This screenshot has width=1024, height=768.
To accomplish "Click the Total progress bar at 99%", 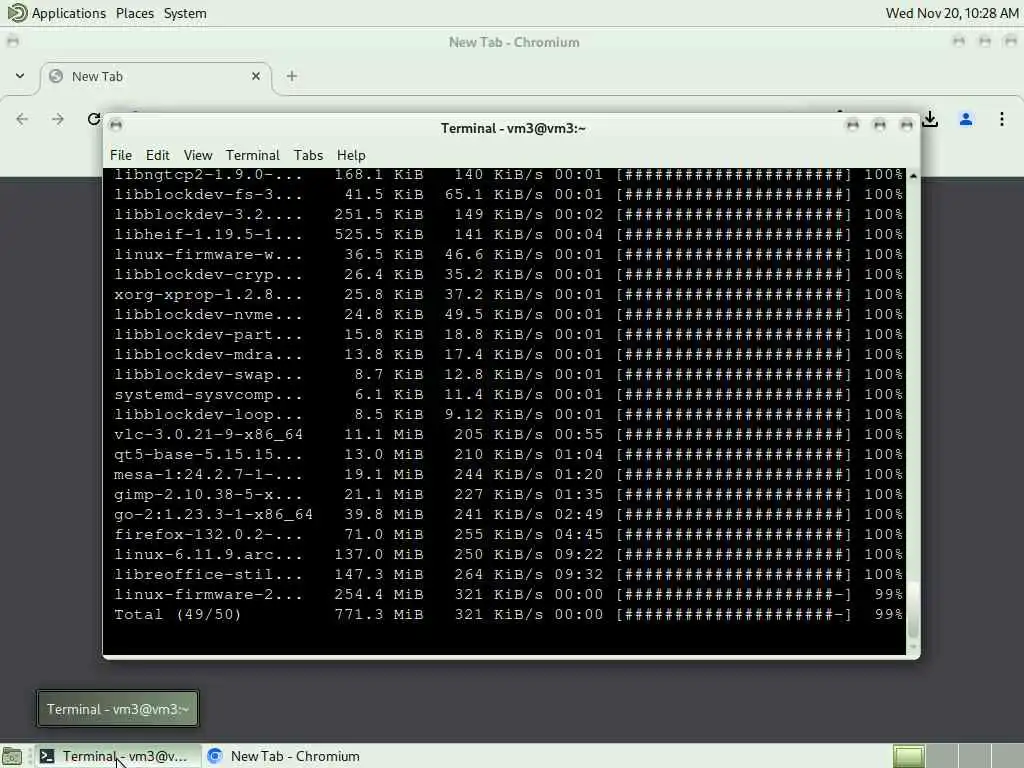I will tap(734, 615).
